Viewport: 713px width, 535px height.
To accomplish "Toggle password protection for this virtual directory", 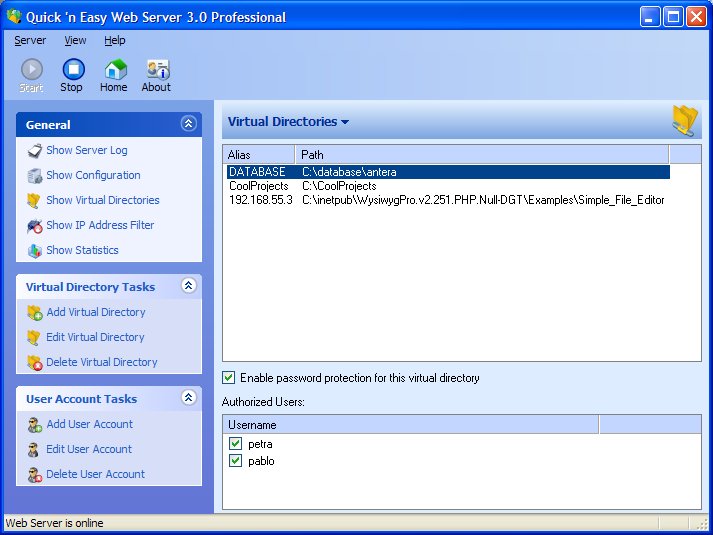I will (229, 378).
